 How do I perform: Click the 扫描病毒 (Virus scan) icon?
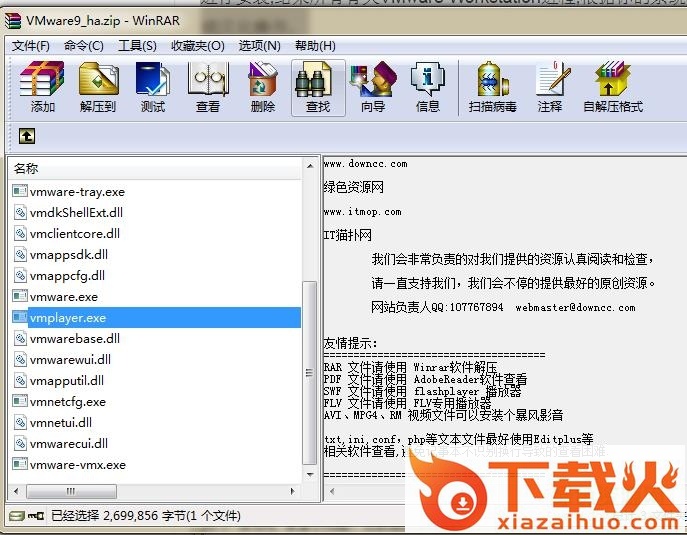492,87
